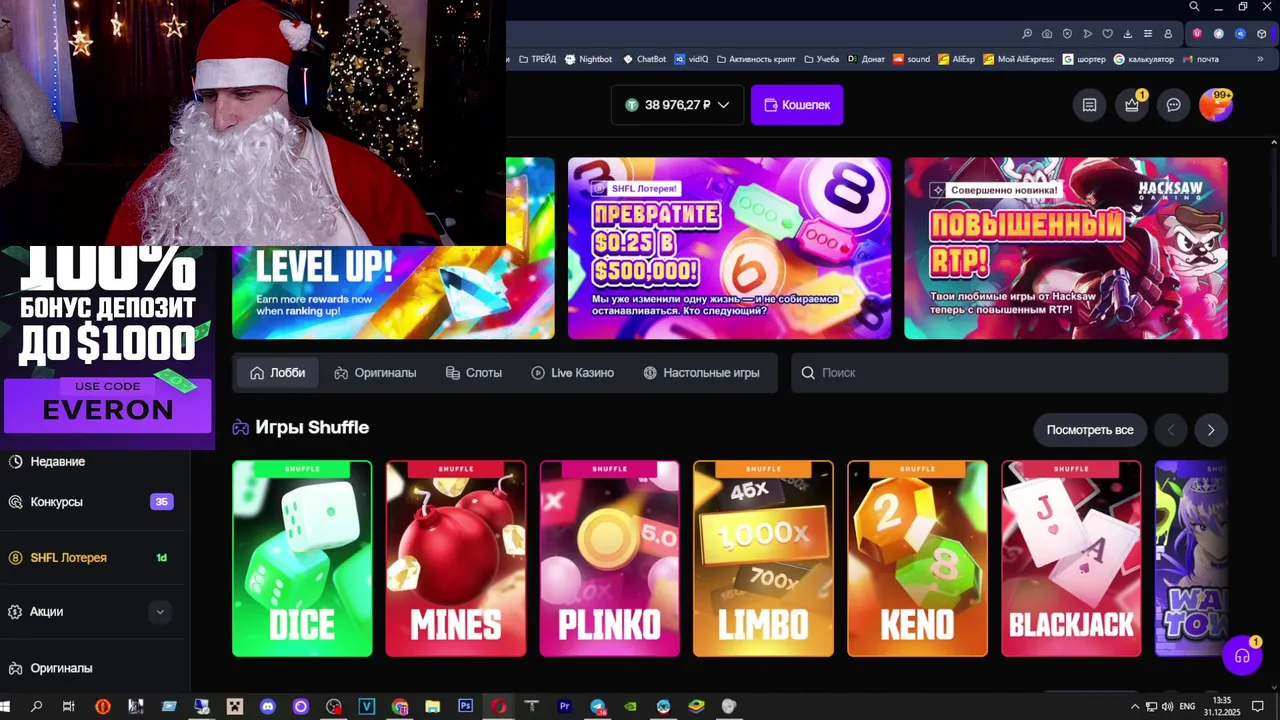The image size is (1280, 720).
Task: Open the Nightbot bookmark
Action: [588, 59]
